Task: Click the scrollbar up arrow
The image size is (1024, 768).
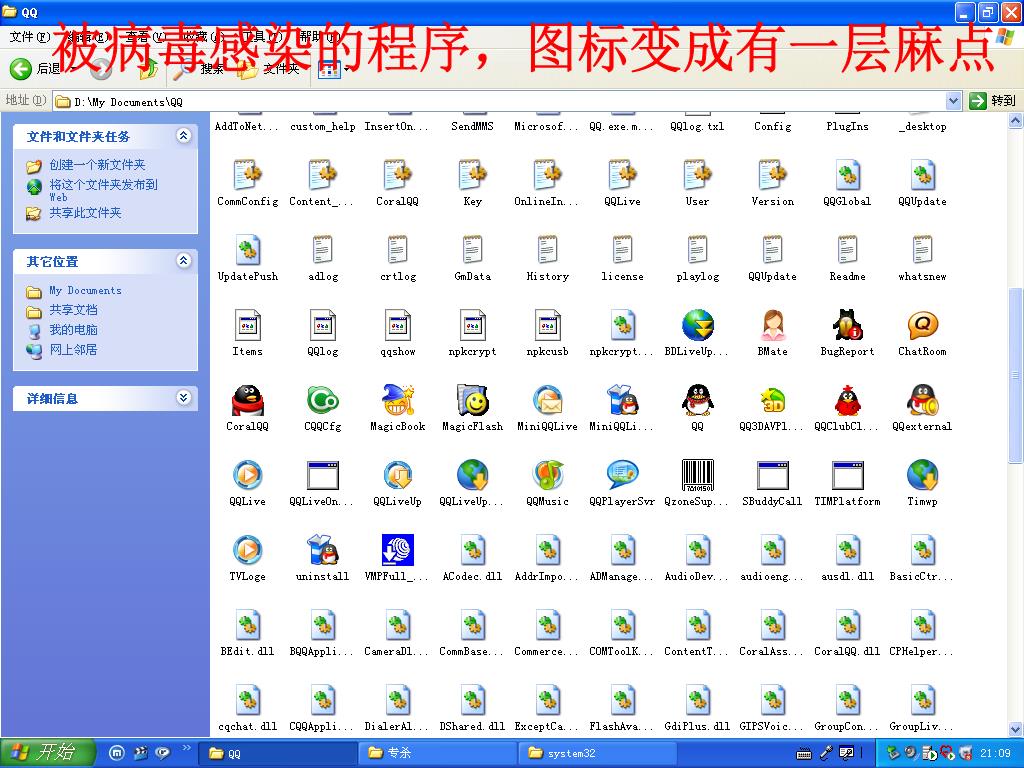Action: click(1016, 121)
